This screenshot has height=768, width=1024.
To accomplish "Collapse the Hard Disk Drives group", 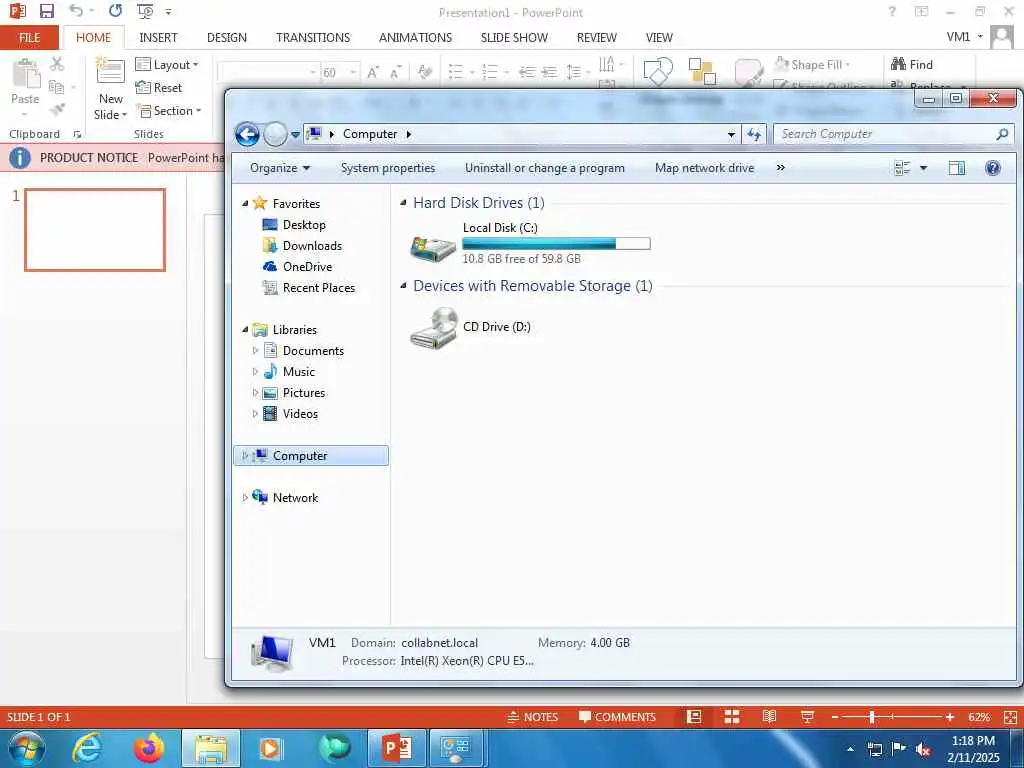I will click(403, 203).
